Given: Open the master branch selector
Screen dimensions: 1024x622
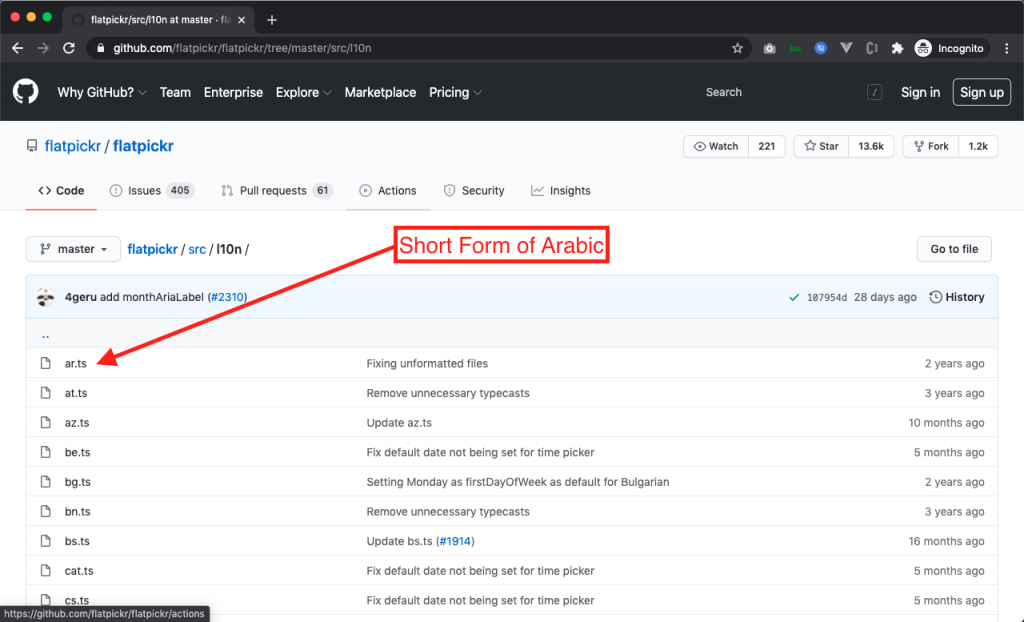Looking at the screenshot, I should pyautogui.click(x=73, y=249).
